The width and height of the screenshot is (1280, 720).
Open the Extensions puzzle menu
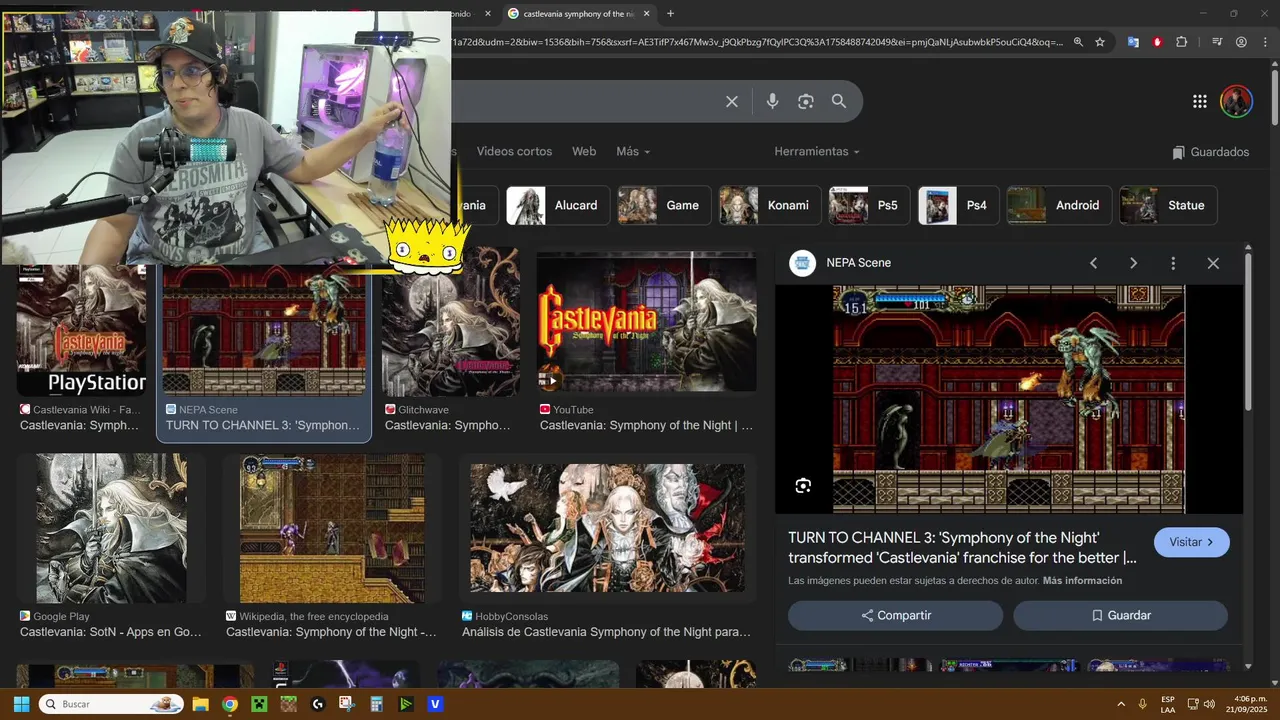(1182, 42)
